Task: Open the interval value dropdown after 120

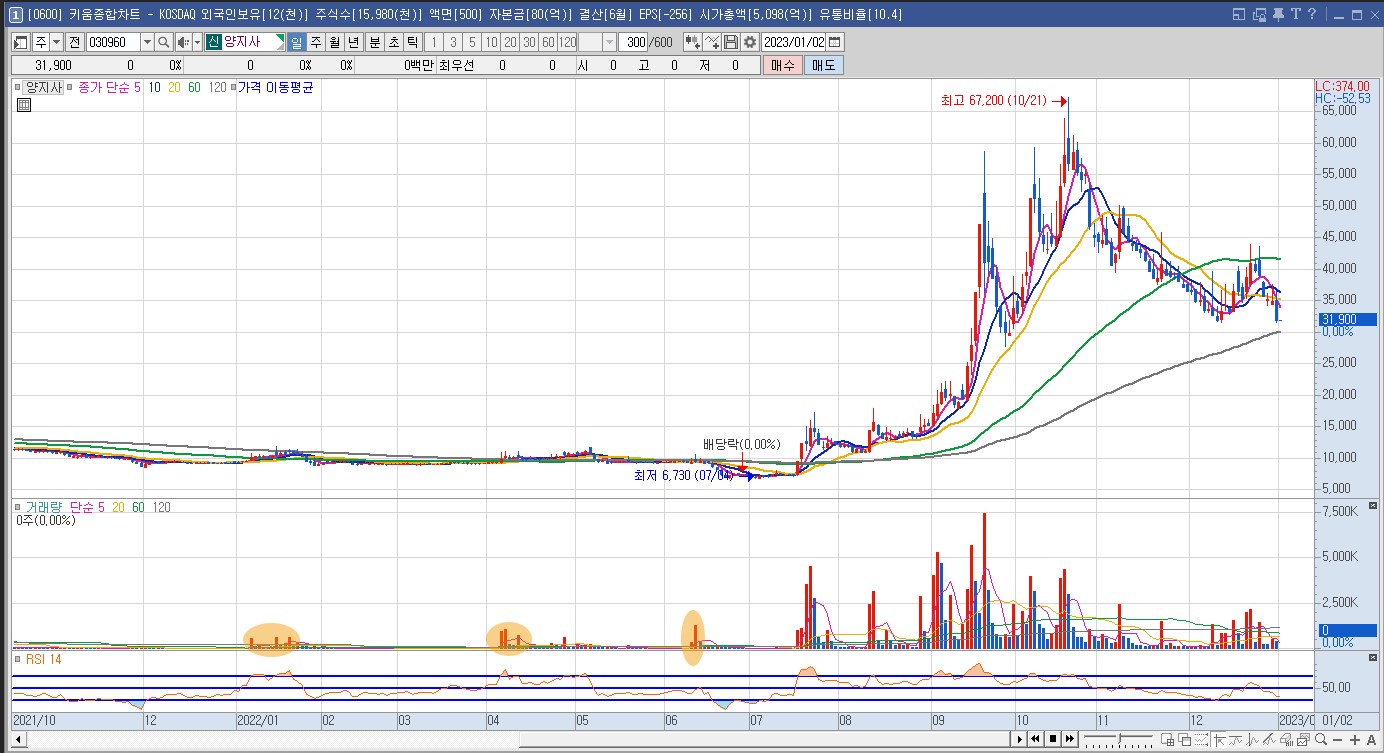Action: [x=609, y=42]
